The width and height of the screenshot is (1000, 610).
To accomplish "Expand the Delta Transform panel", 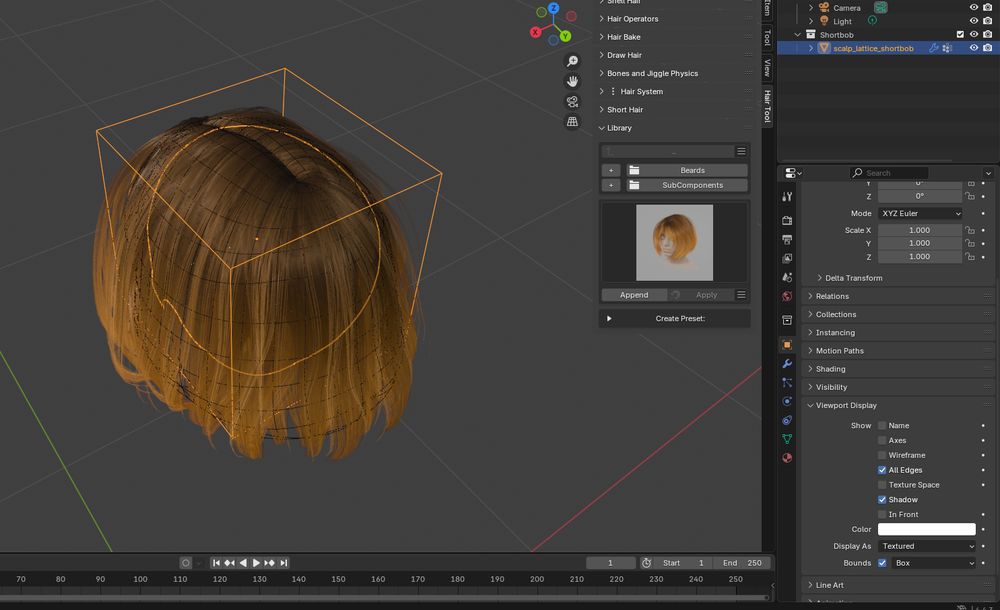I will point(853,278).
